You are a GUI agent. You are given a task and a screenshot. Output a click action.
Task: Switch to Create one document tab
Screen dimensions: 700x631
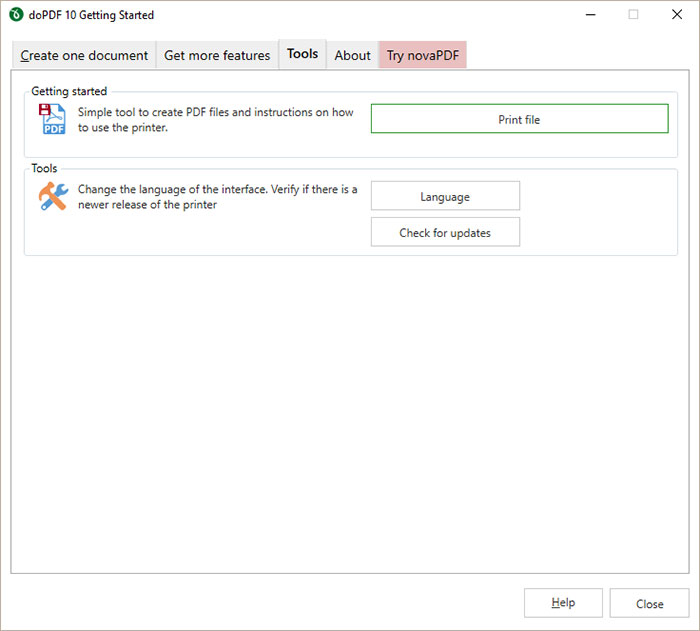pos(84,55)
